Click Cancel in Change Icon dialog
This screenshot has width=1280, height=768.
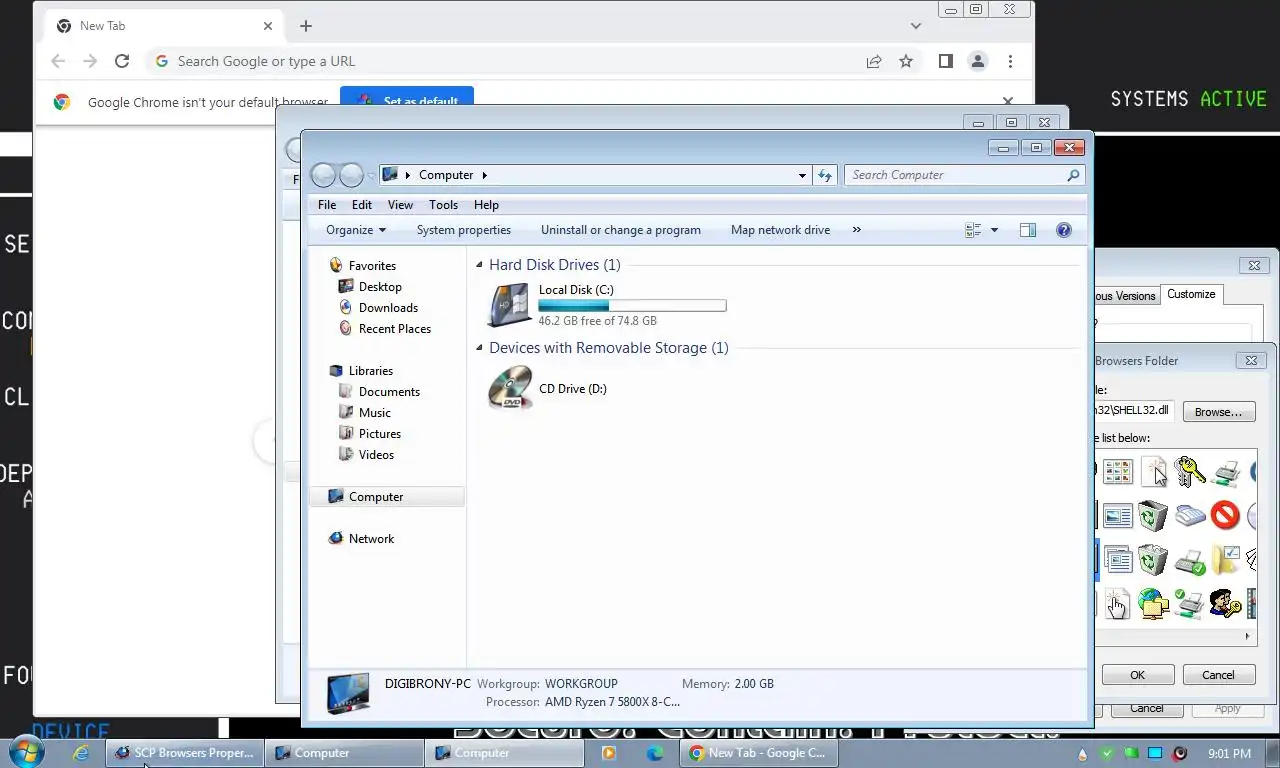tap(1218, 675)
